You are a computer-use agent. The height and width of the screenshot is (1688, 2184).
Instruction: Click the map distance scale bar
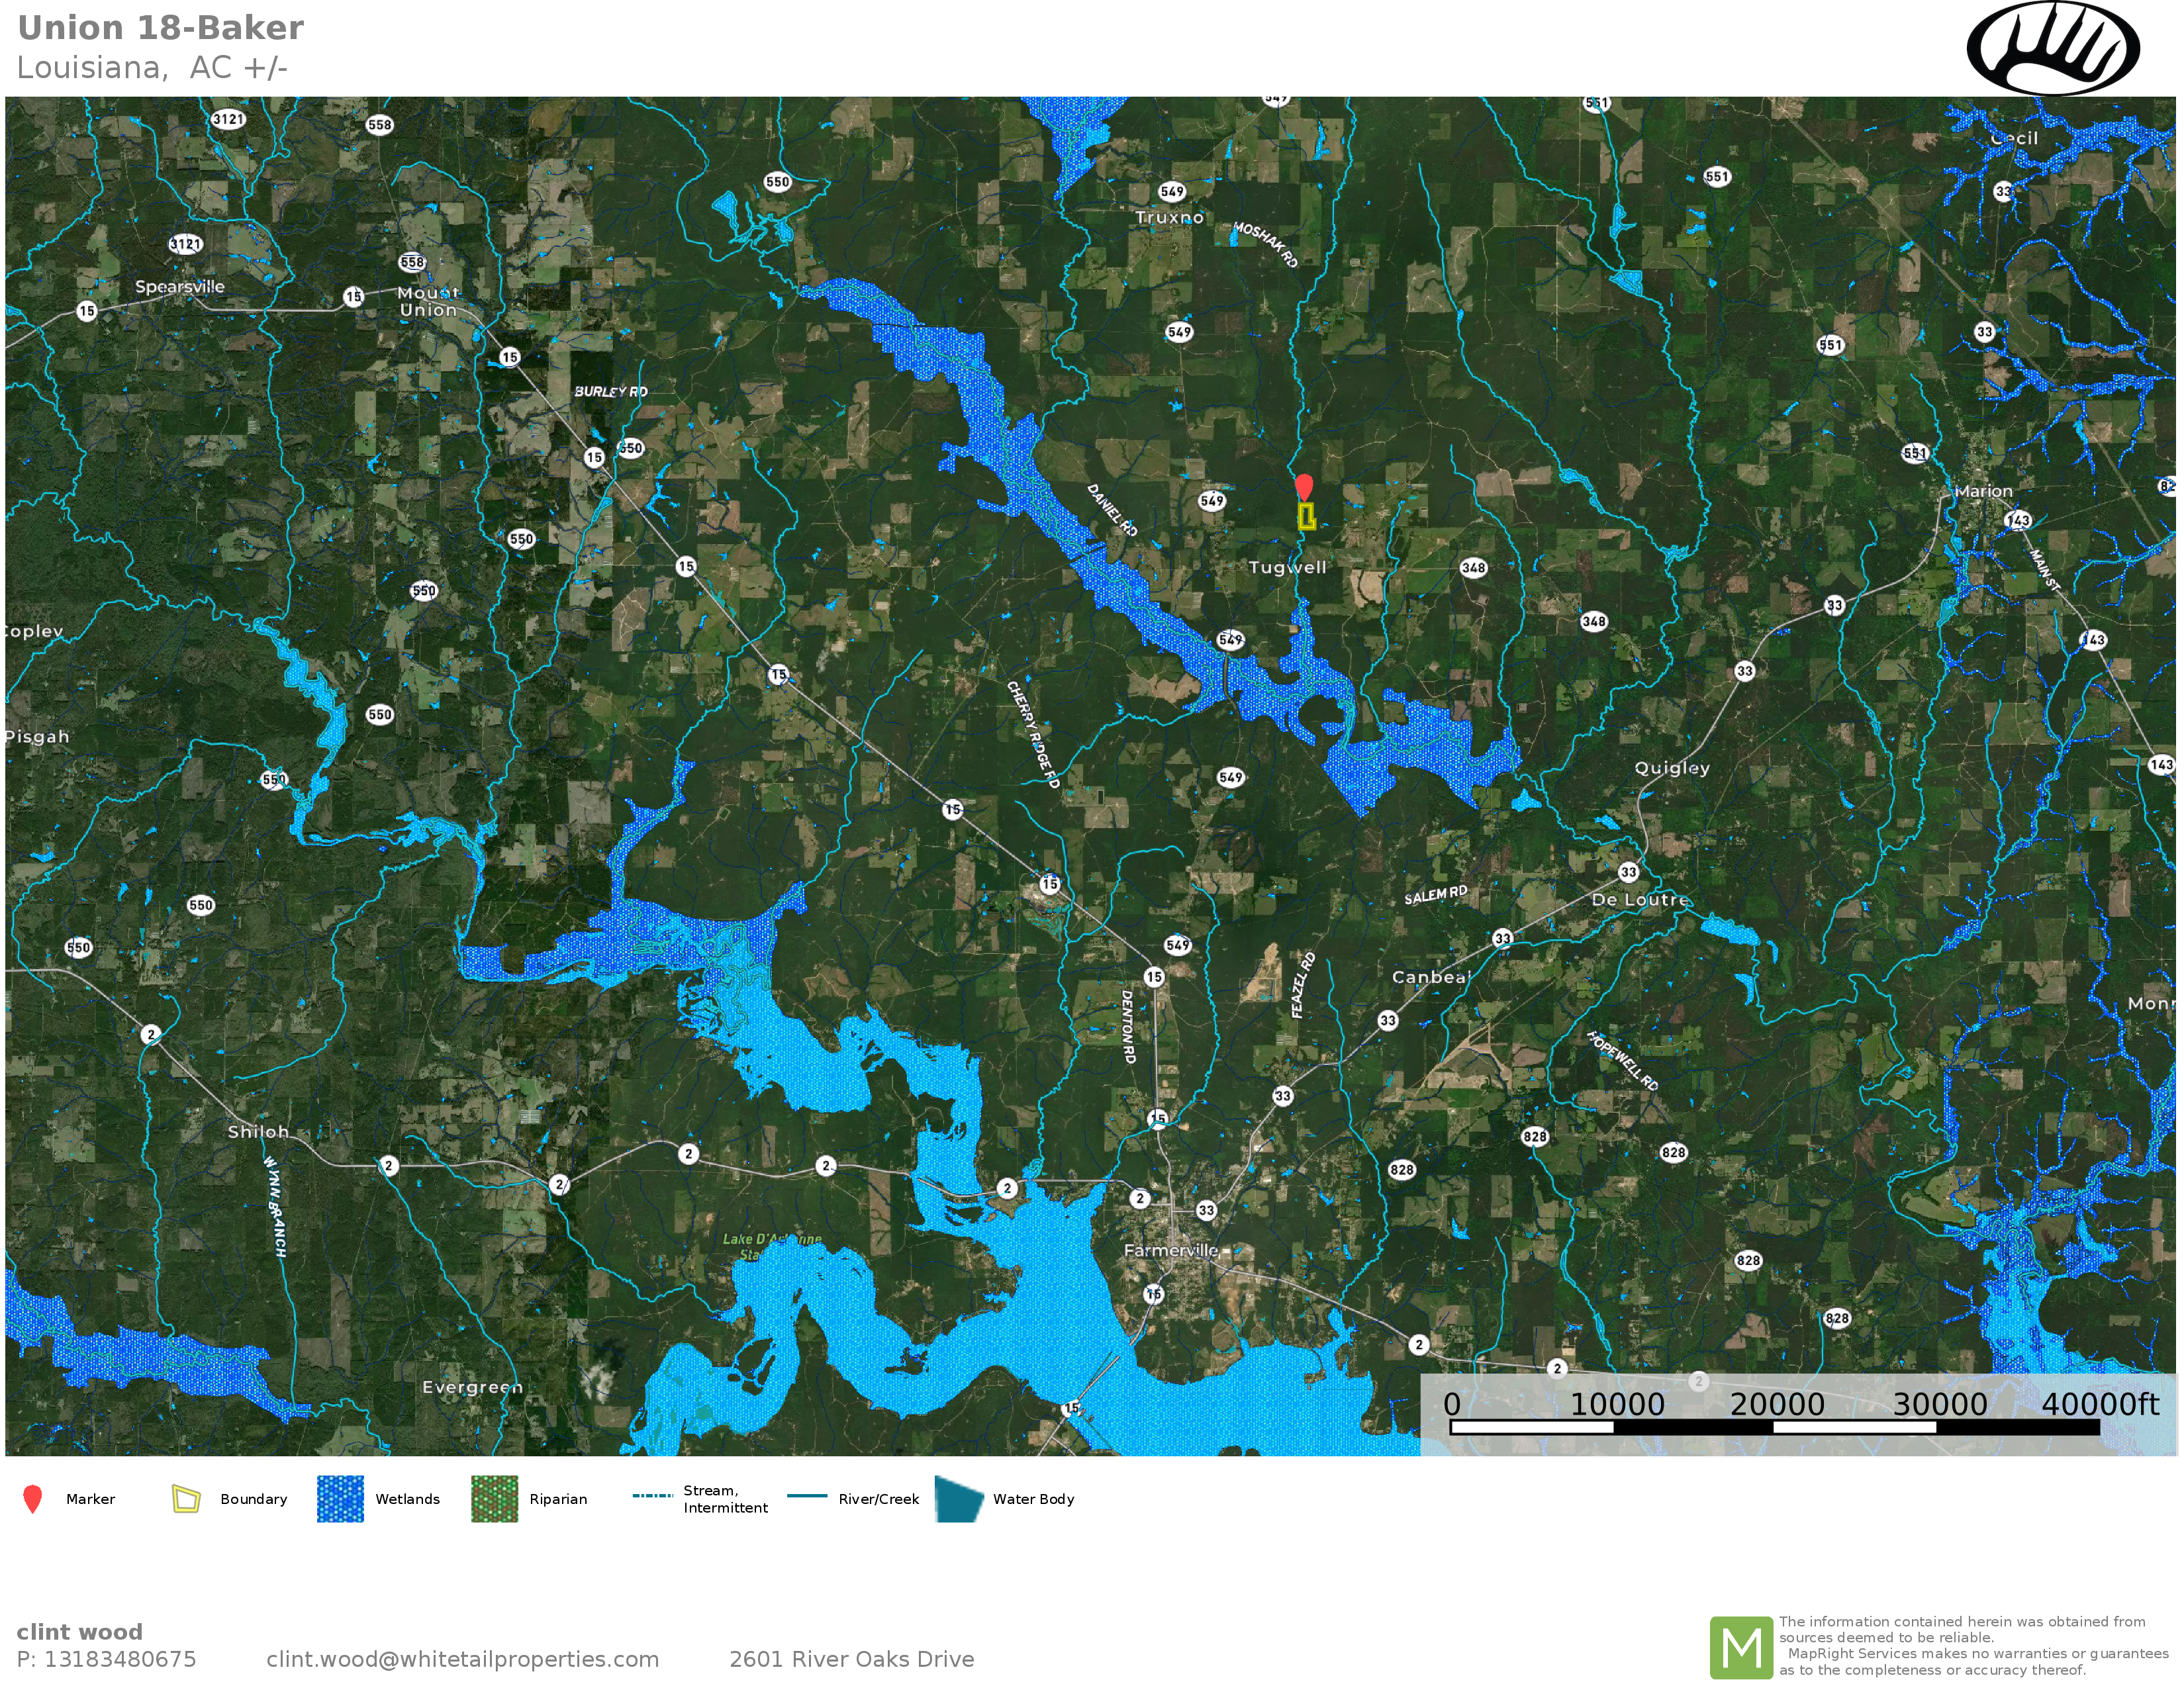point(1774,1427)
